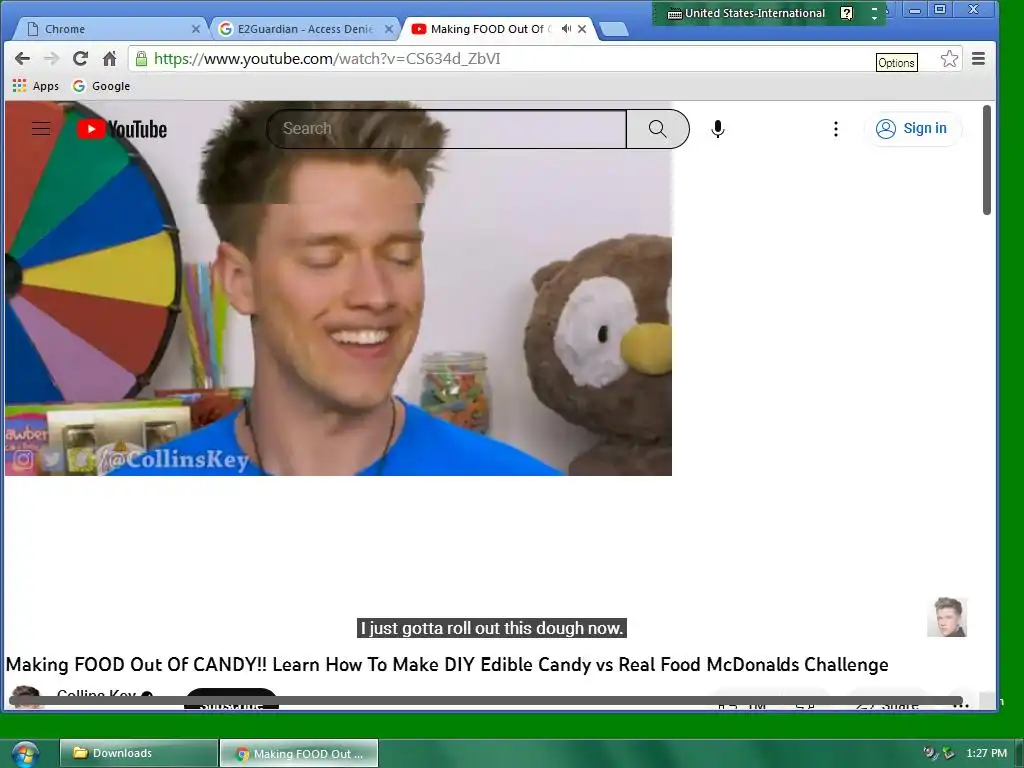Image resolution: width=1024 pixels, height=768 pixels.
Task: Go back with the browser back arrow
Action: 22,59
